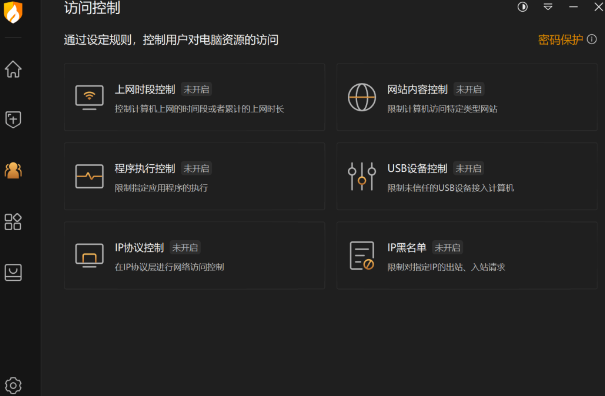
Task: Open the shield protection center sidebar icon
Action: pos(13,119)
